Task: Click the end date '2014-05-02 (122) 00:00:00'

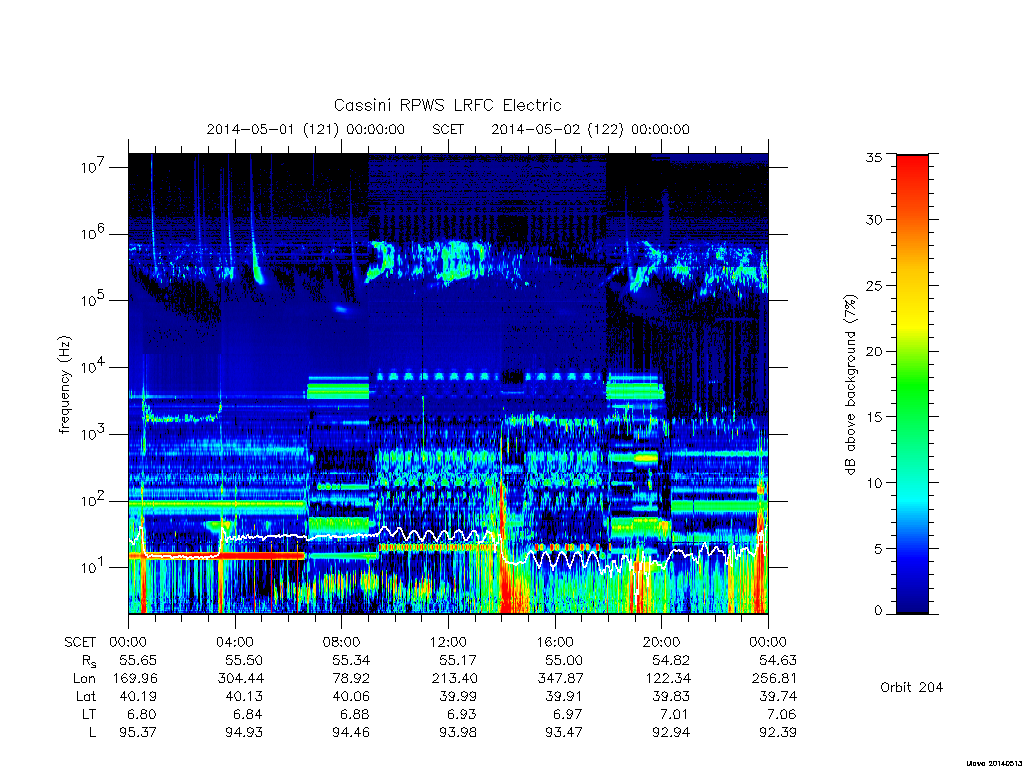Action: click(590, 129)
